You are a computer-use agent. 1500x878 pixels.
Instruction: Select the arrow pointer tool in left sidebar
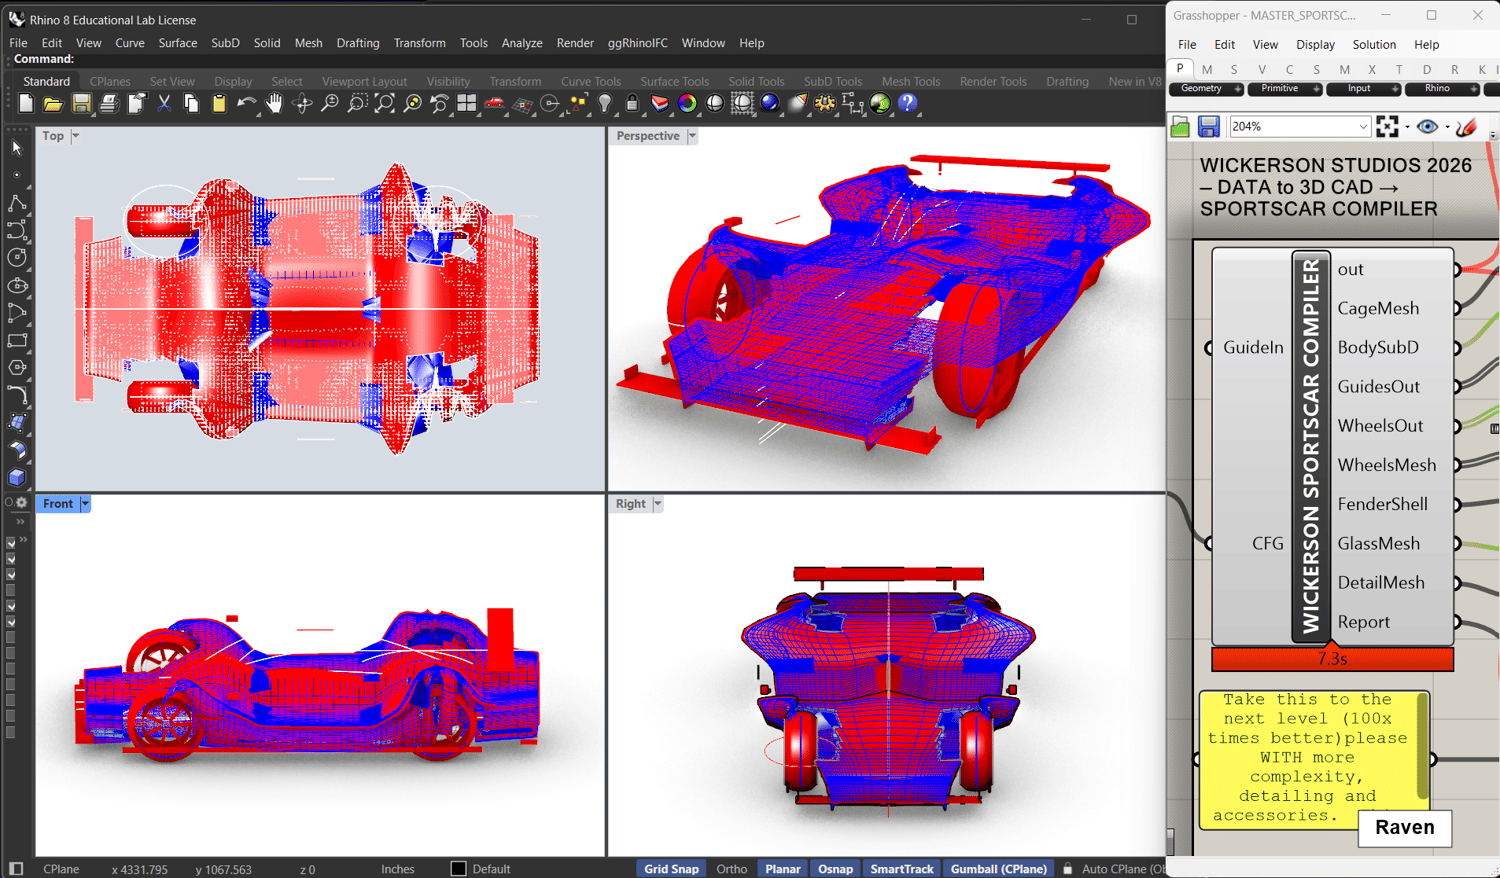(17, 148)
